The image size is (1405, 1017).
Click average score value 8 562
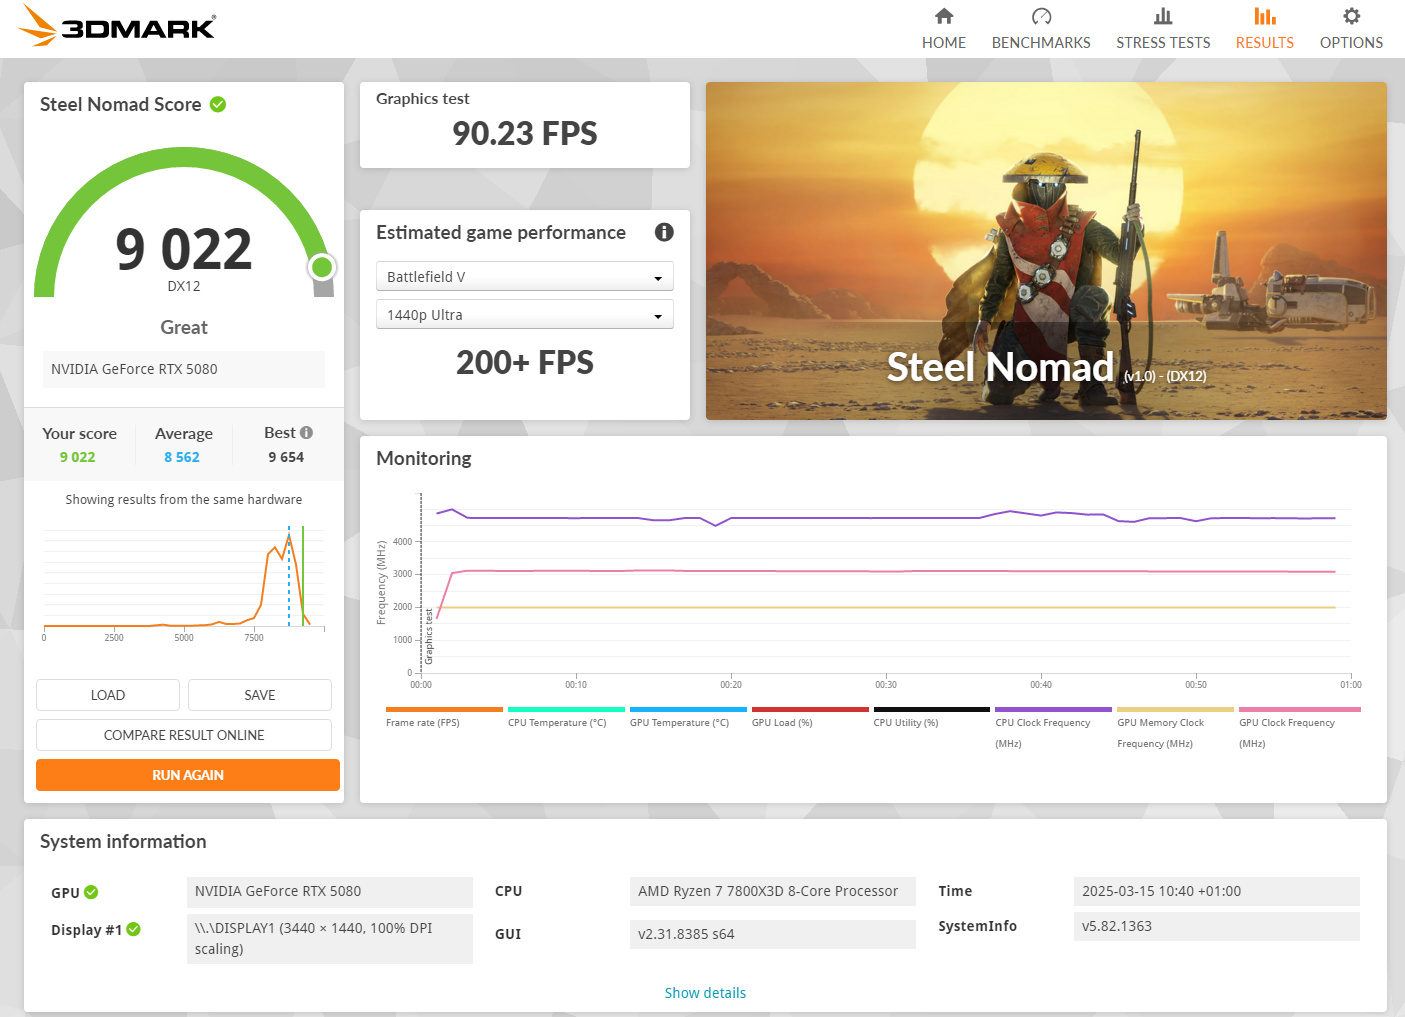pos(182,457)
